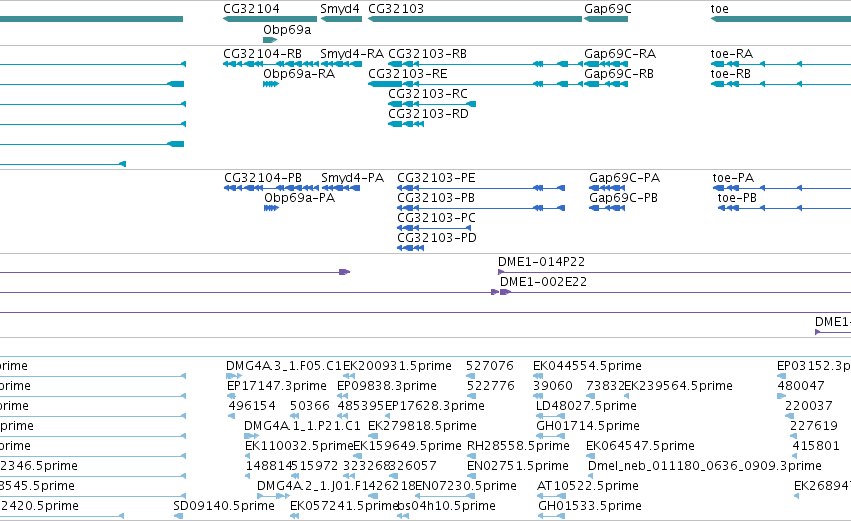Select protein label Smyd4-PA

point(352,178)
